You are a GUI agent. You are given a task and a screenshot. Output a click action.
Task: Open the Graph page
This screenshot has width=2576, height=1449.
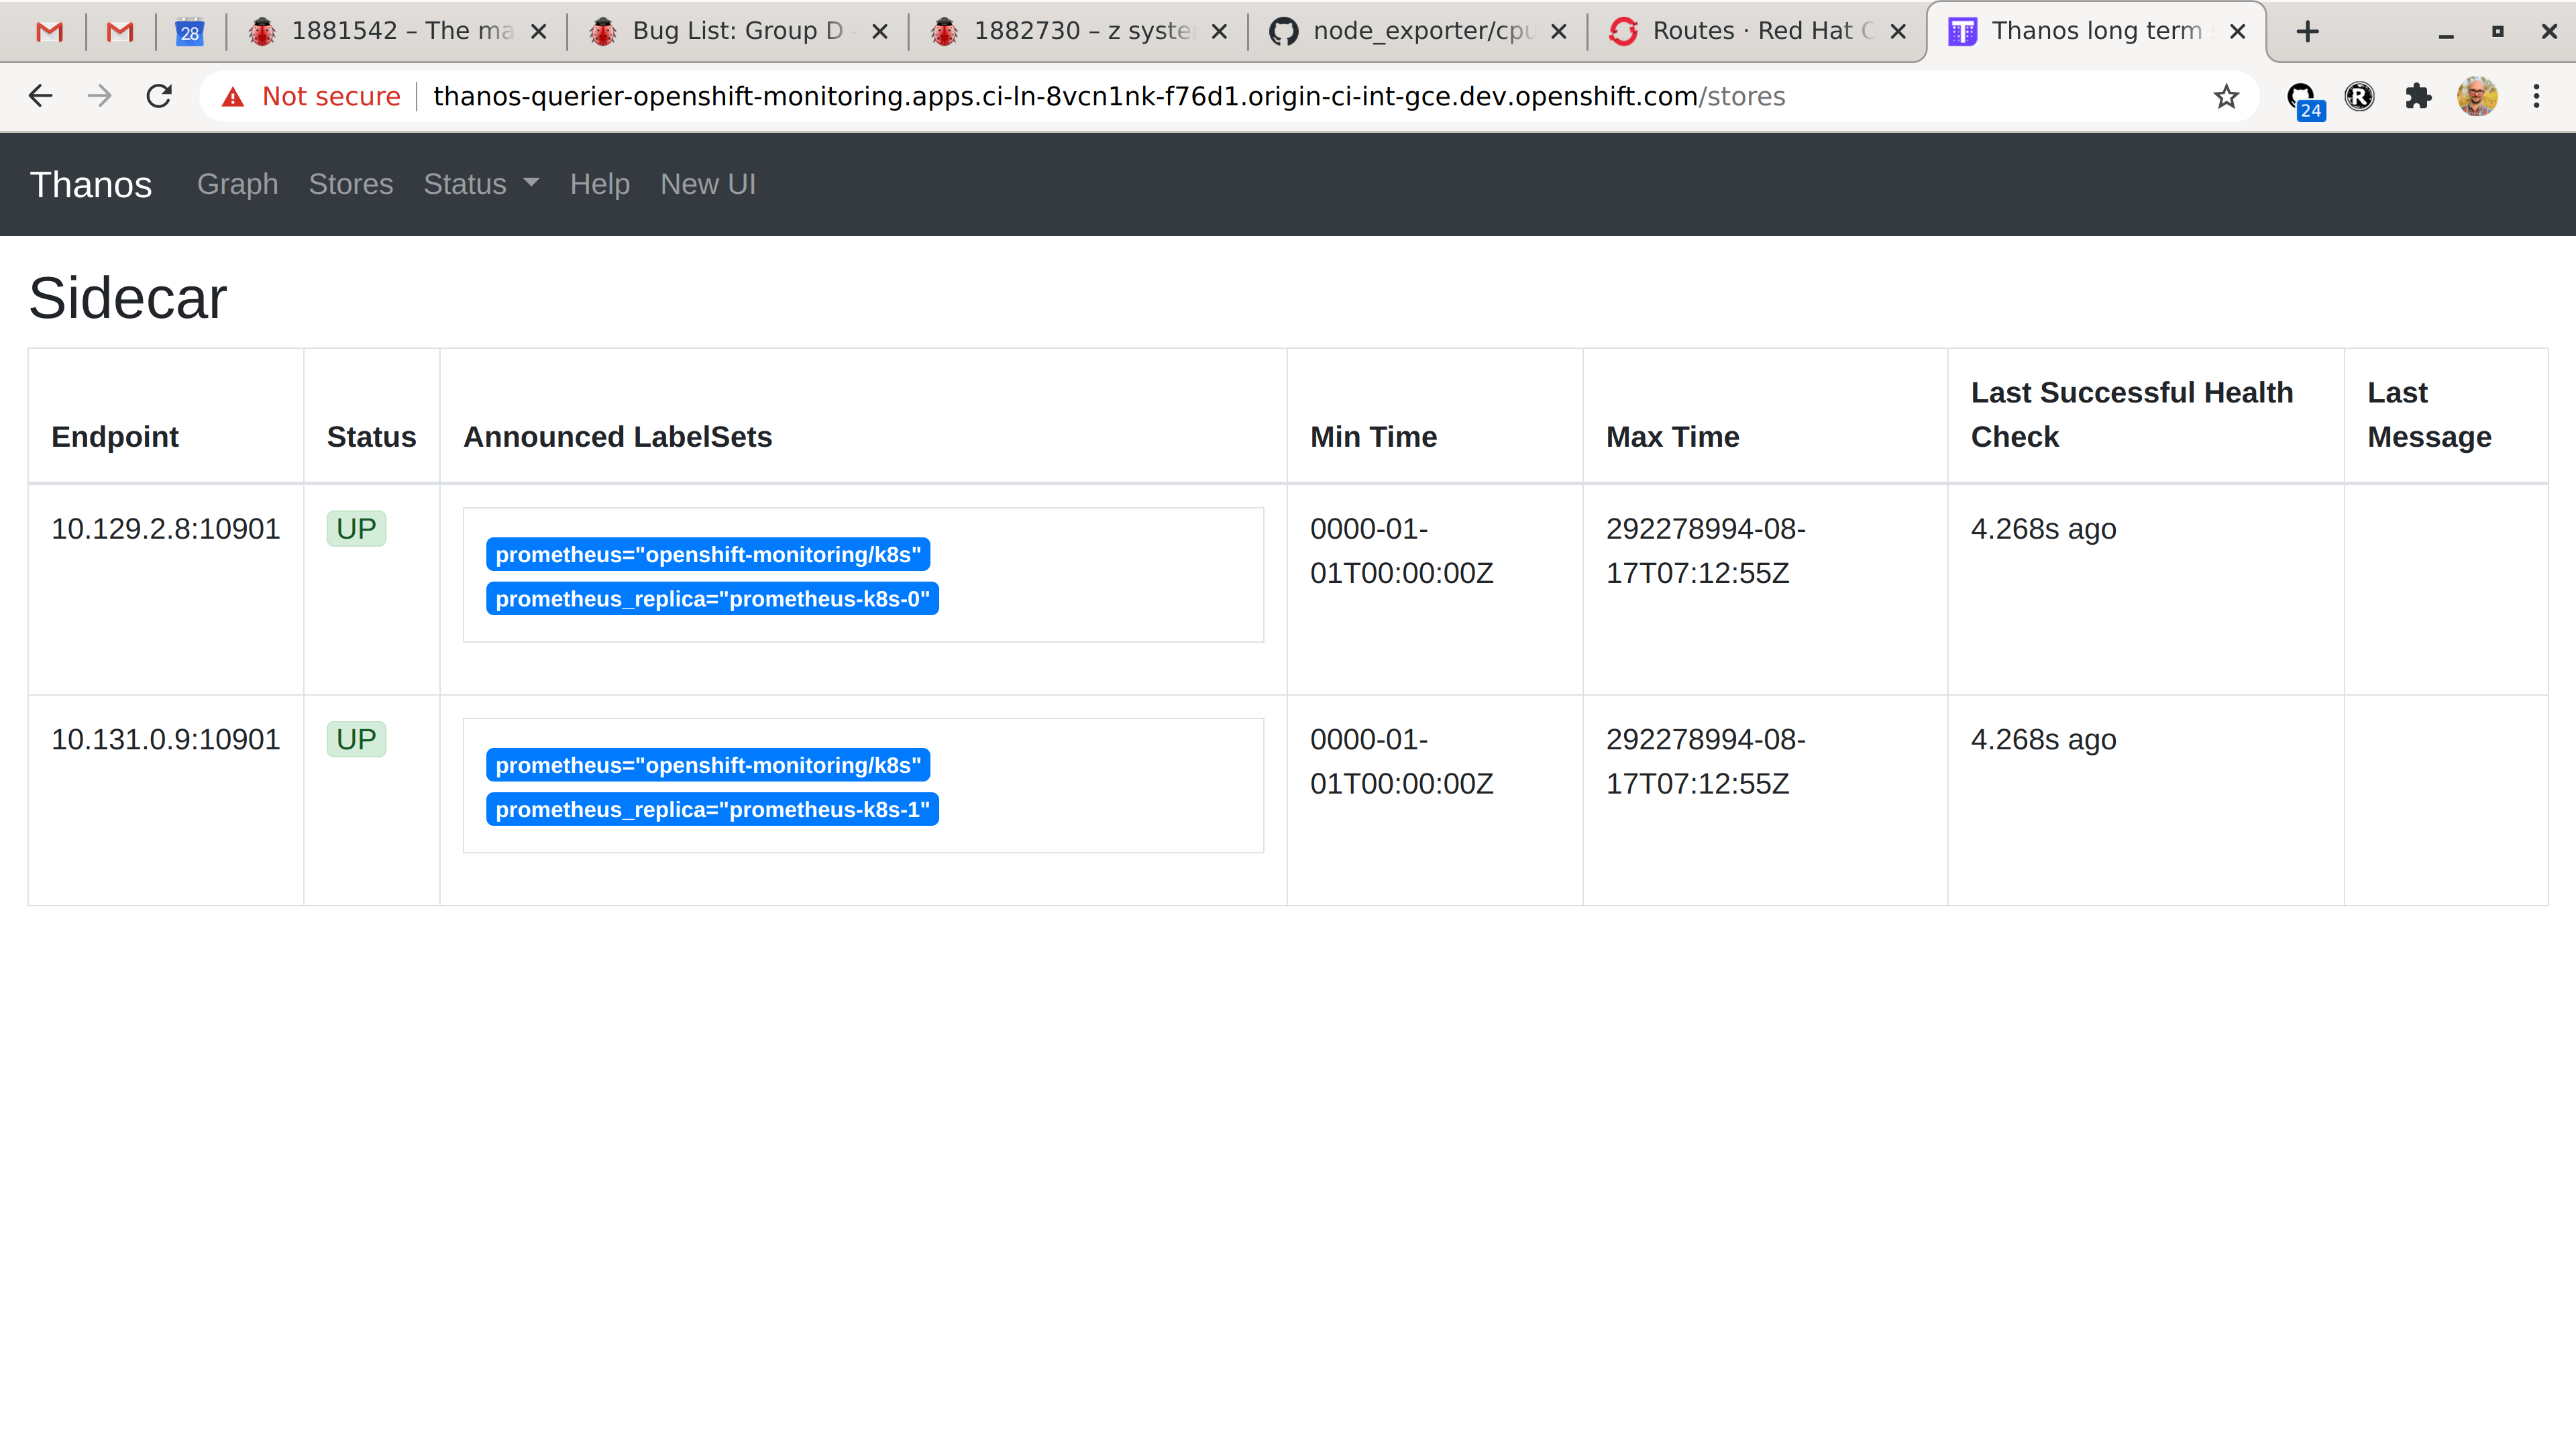[x=238, y=184]
